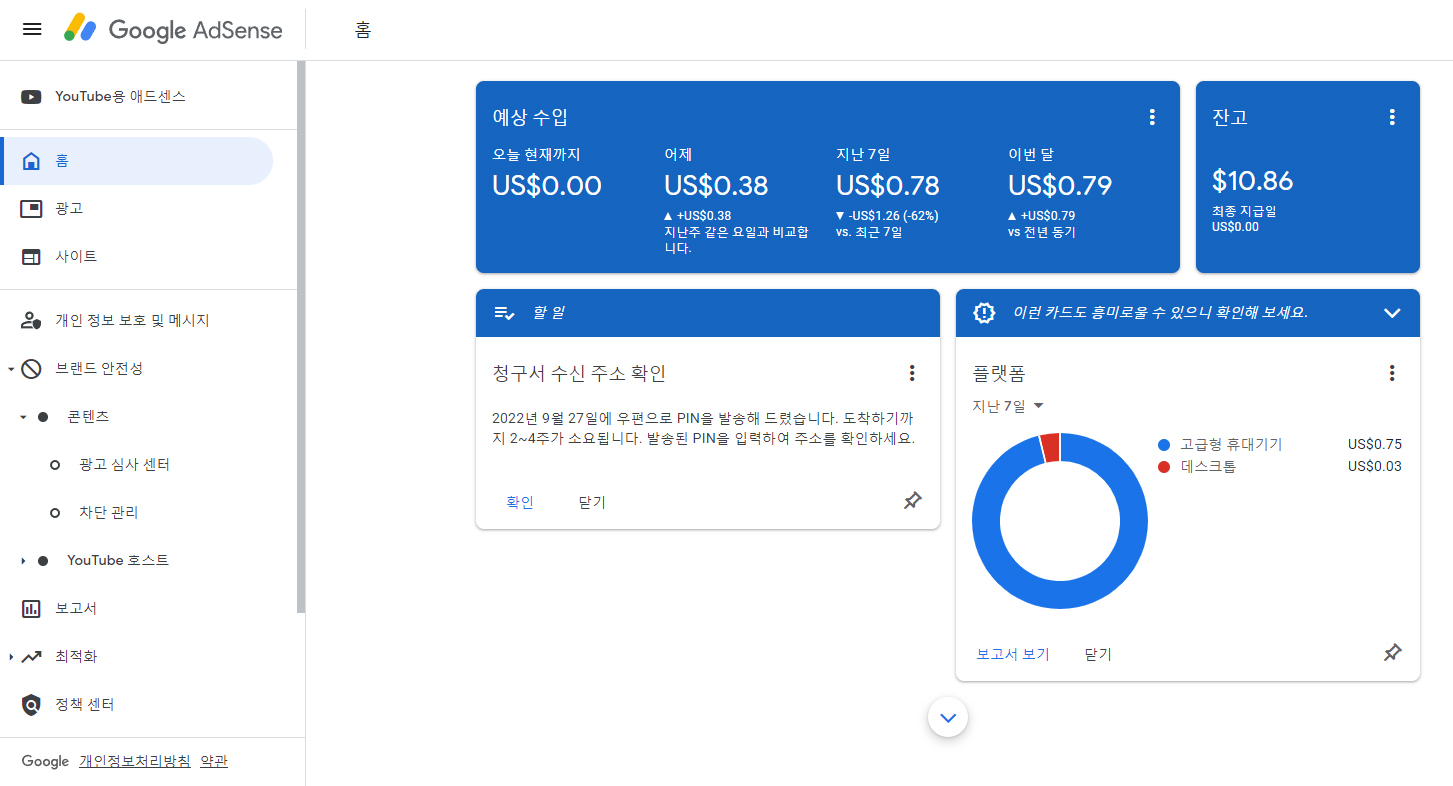Screen dimensions: 1453x786
Task: Pin the 플랫폼 card
Action: pyautogui.click(x=1392, y=653)
